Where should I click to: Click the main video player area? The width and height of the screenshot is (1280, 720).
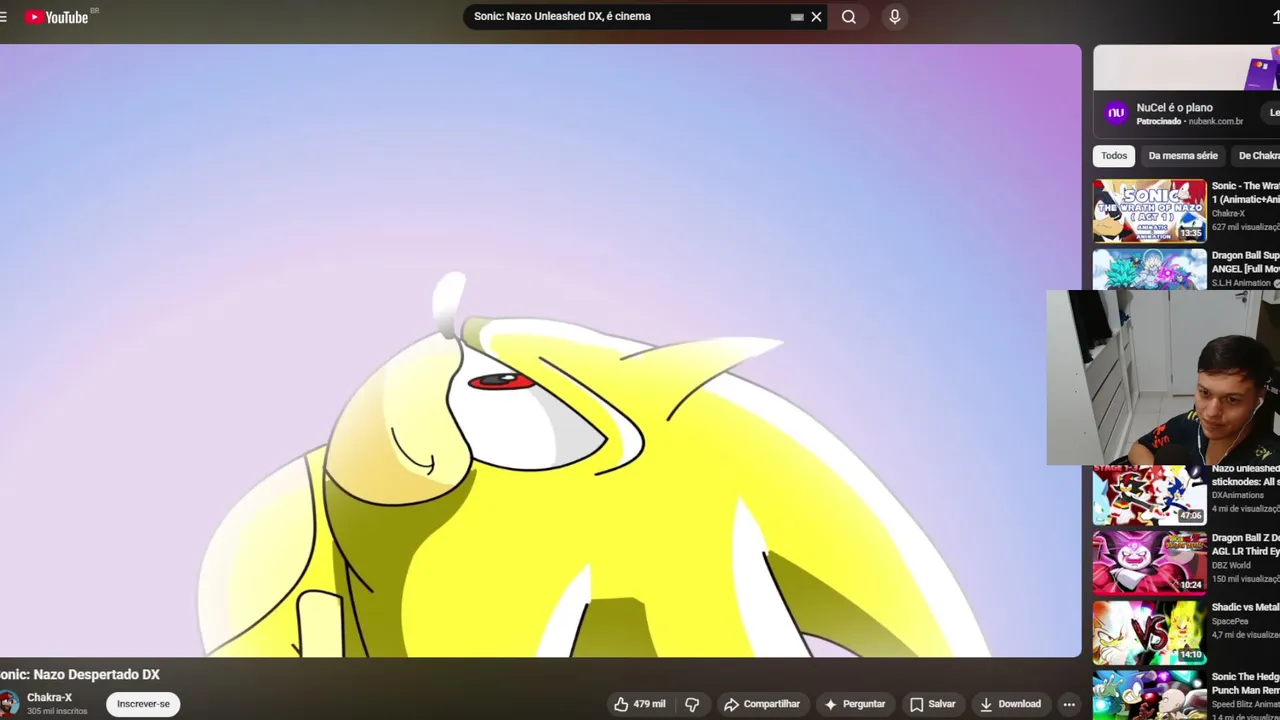tap(540, 350)
